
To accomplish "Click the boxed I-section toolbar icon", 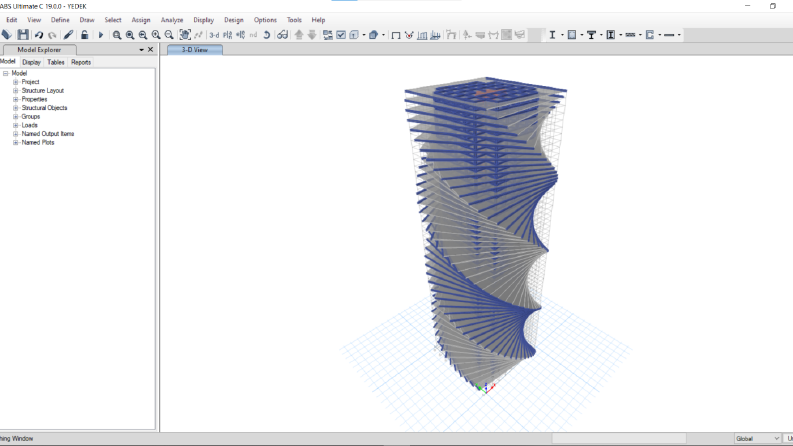I will (x=611, y=35).
